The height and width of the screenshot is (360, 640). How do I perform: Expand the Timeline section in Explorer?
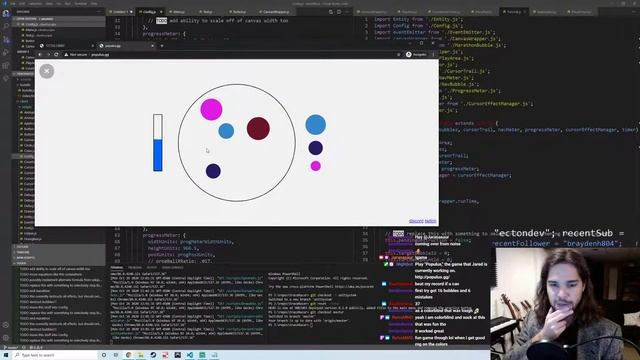[59, 252]
